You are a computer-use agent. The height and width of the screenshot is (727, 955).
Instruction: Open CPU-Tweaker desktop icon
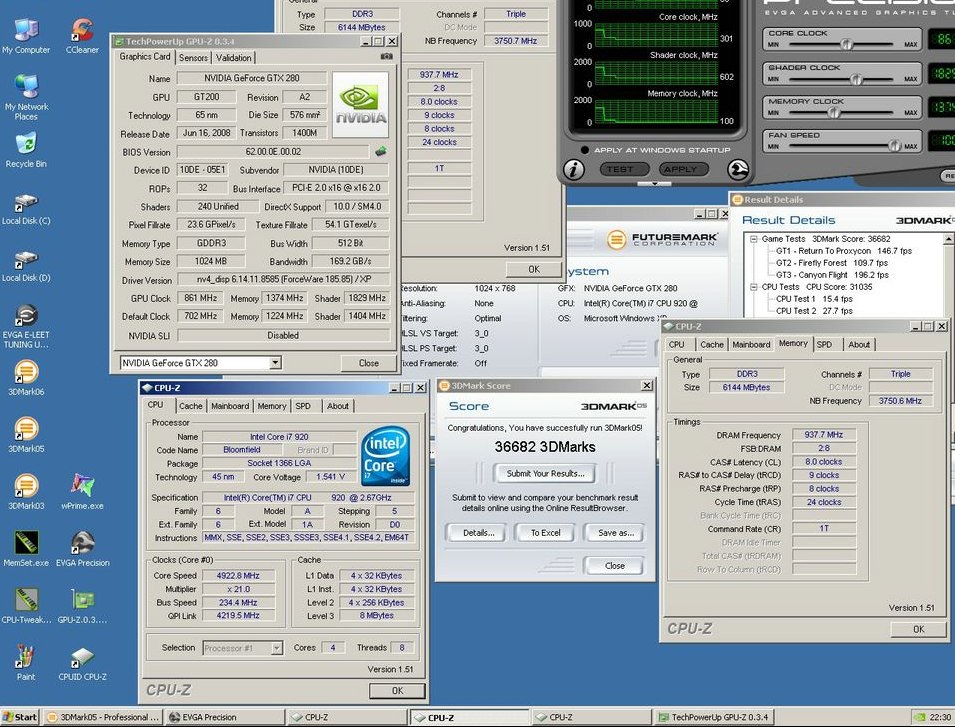pyautogui.click(x=26, y=606)
